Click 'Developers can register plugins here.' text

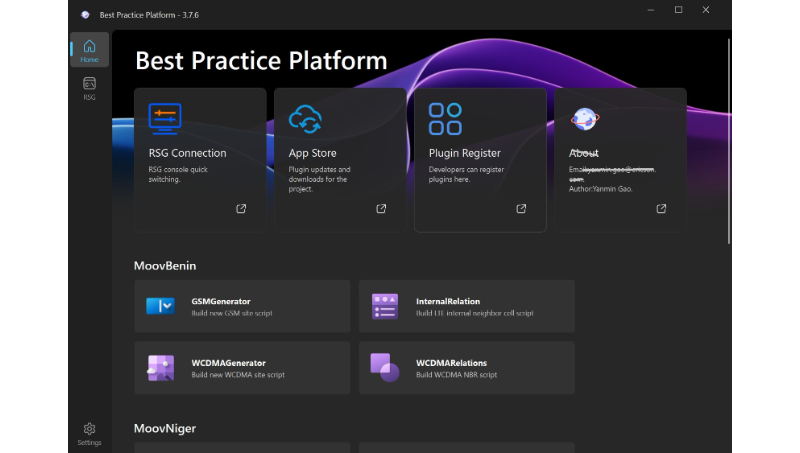466,174
